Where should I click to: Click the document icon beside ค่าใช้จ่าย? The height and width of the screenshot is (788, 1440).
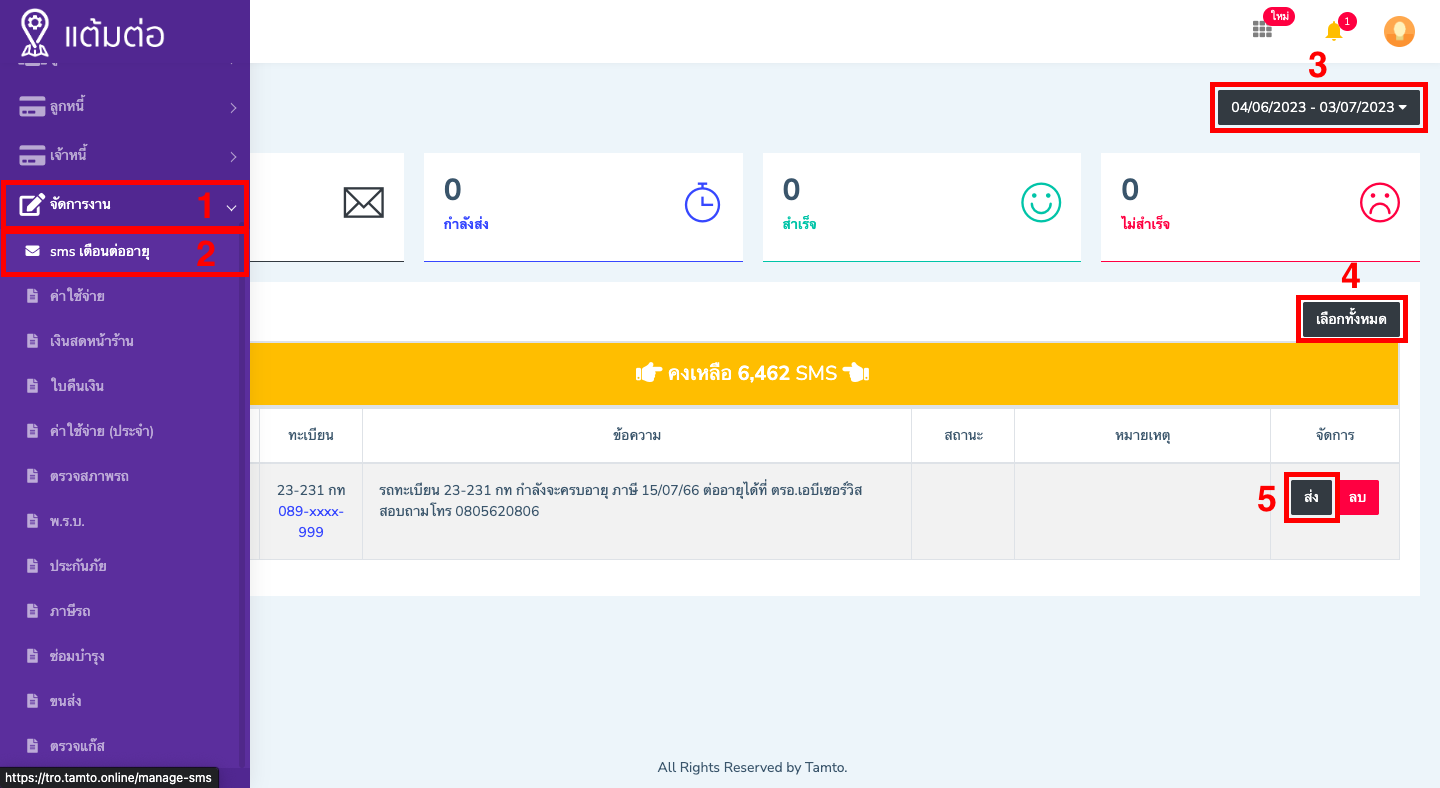click(32, 296)
